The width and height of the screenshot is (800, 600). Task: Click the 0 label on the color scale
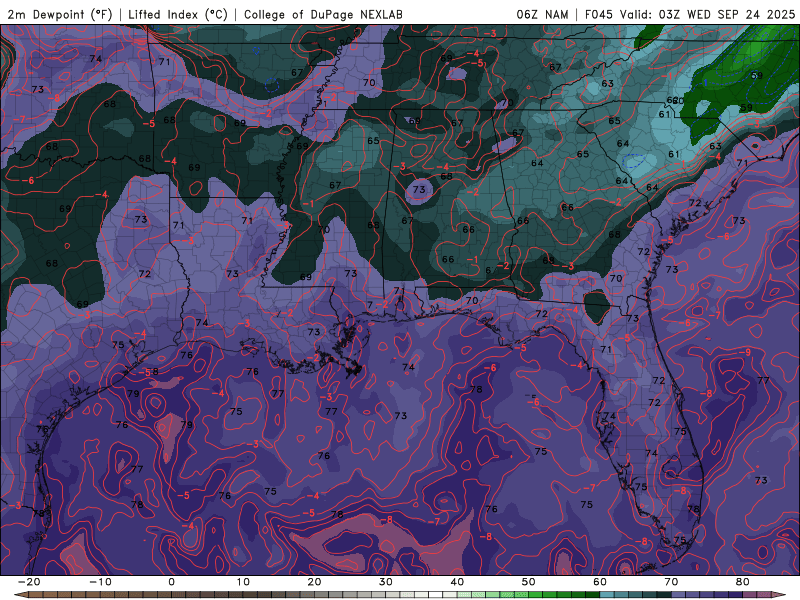(x=171, y=582)
